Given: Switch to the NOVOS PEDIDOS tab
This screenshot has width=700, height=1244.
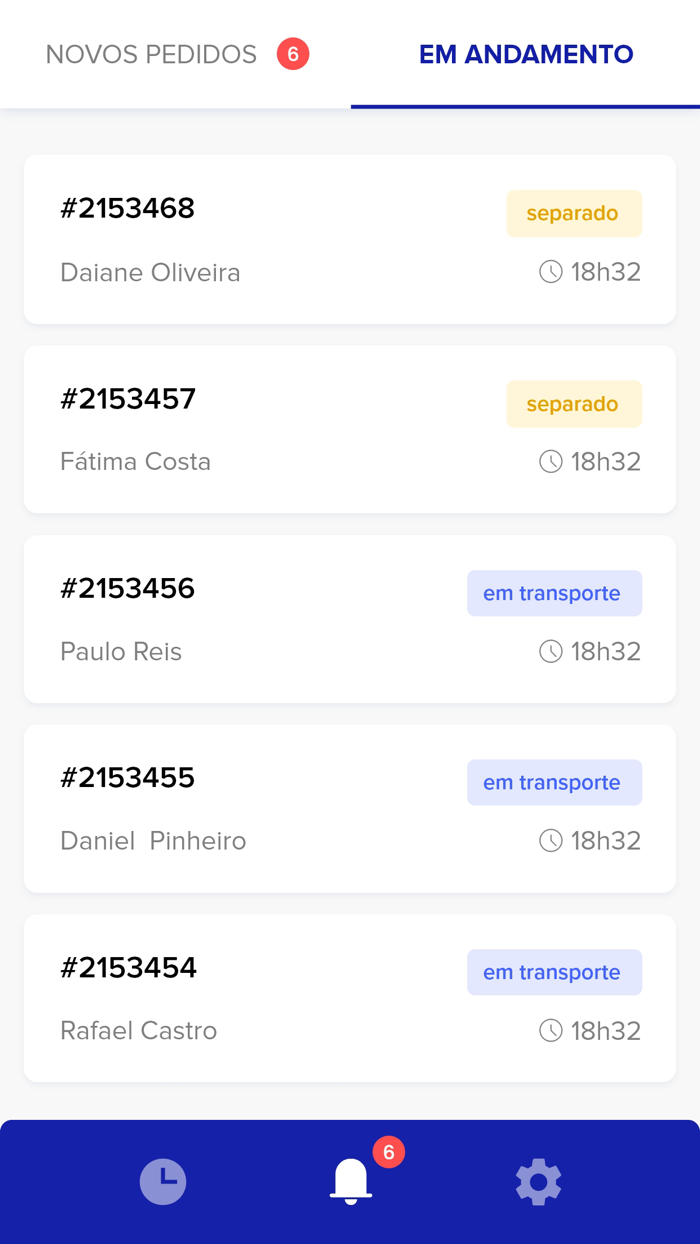Looking at the screenshot, I should pos(150,55).
